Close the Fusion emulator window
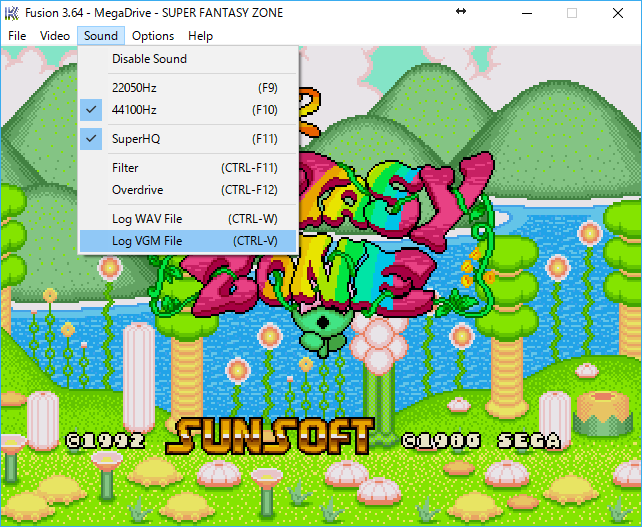Screen dimensions: 642x527 [x=618, y=13]
